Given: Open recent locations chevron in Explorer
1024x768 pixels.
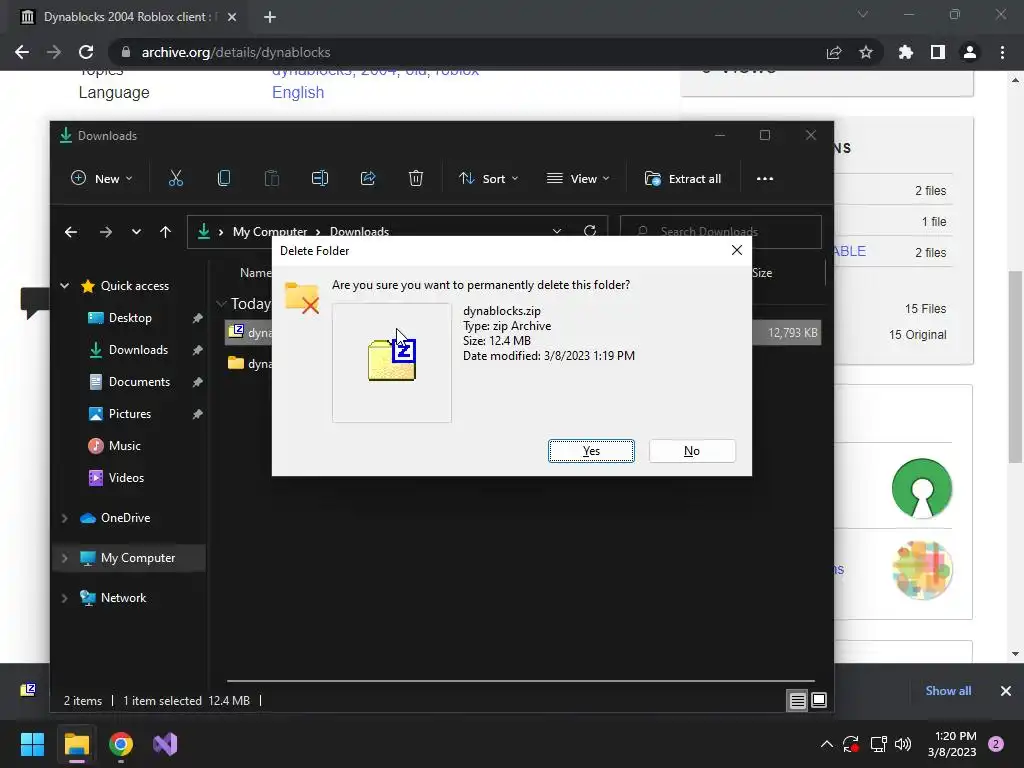Looking at the screenshot, I should [x=136, y=232].
